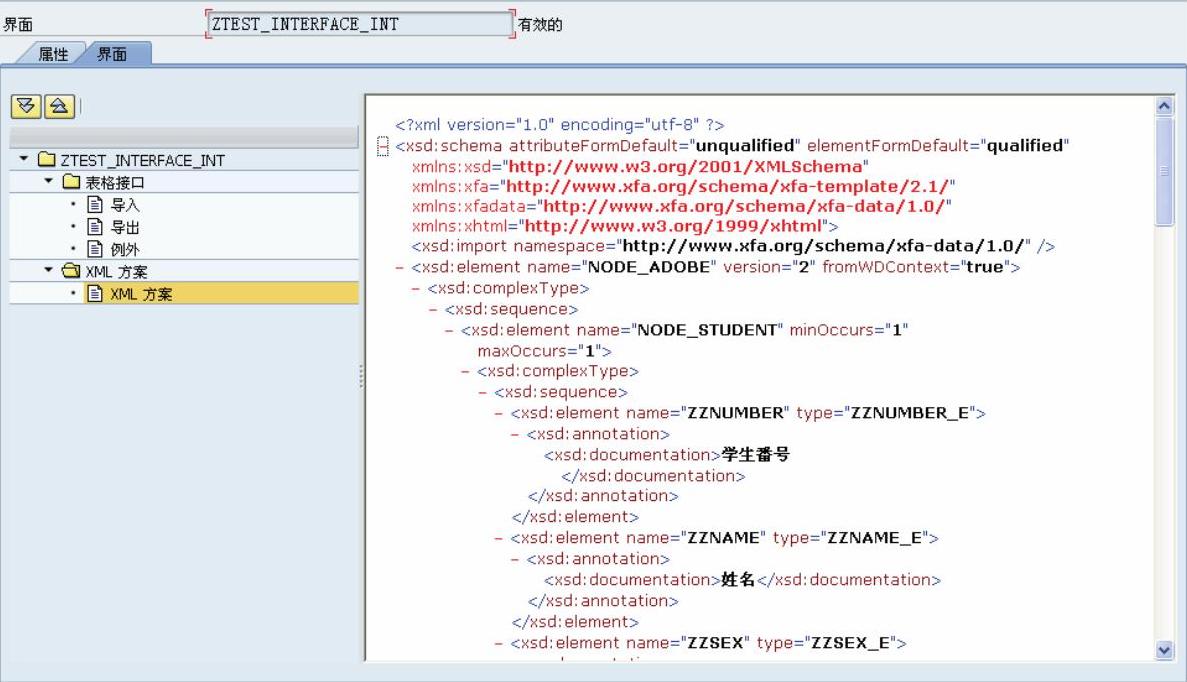The height and width of the screenshot is (682, 1187).
Task: Click the 界面 name input field
Action: point(360,23)
